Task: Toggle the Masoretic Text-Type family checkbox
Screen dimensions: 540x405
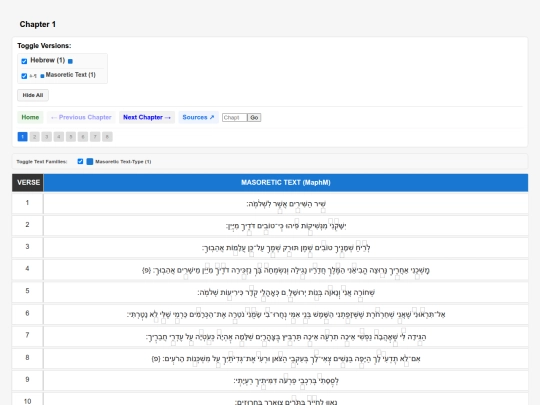Action: 80,161
